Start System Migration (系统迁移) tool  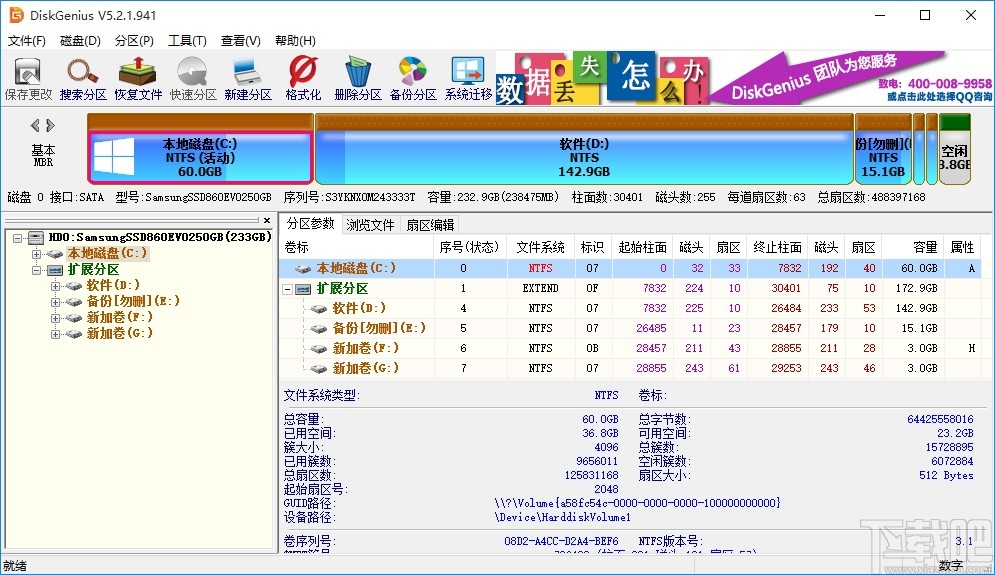(x=468, y=79)
